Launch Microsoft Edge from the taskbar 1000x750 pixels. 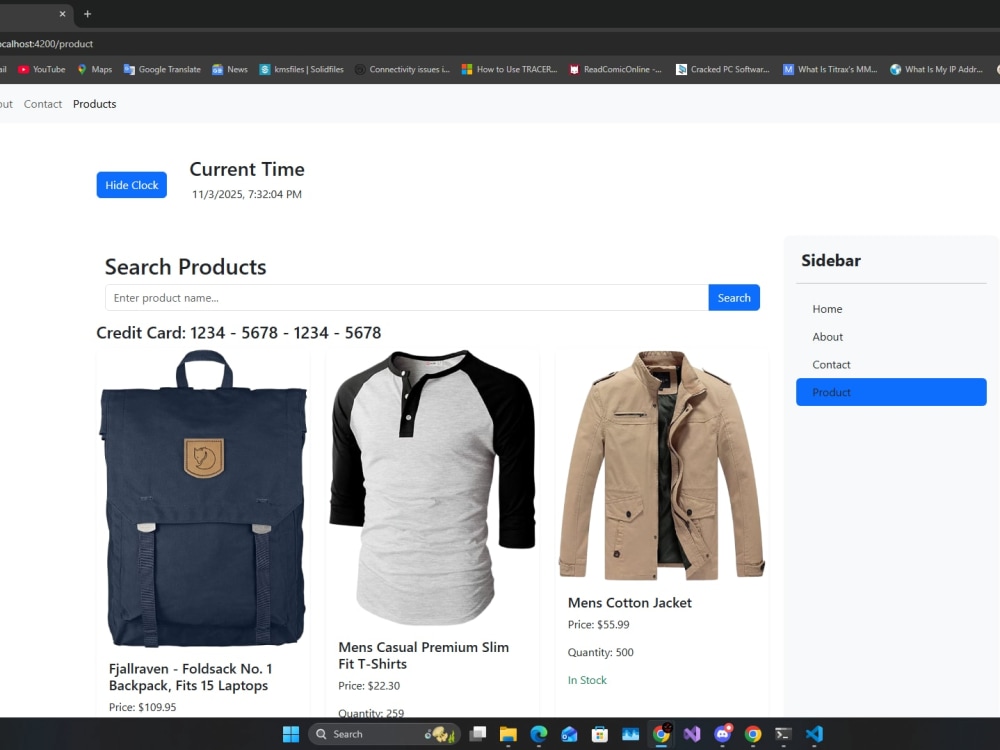(539, 734)
